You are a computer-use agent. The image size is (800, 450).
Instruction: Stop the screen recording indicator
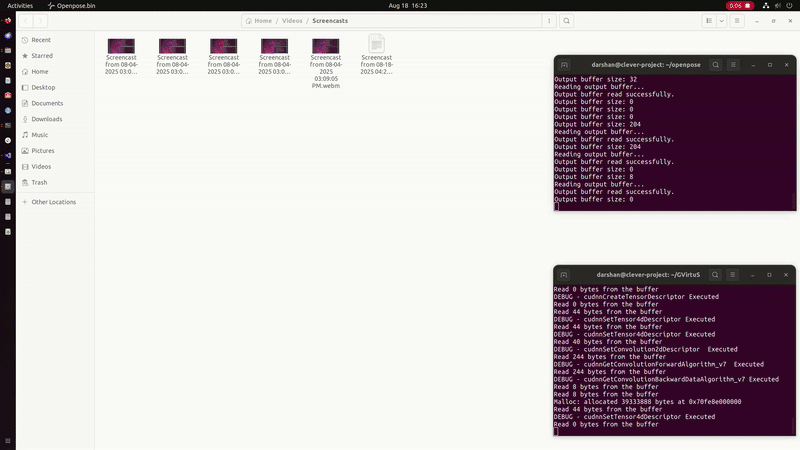click(734, 5)
